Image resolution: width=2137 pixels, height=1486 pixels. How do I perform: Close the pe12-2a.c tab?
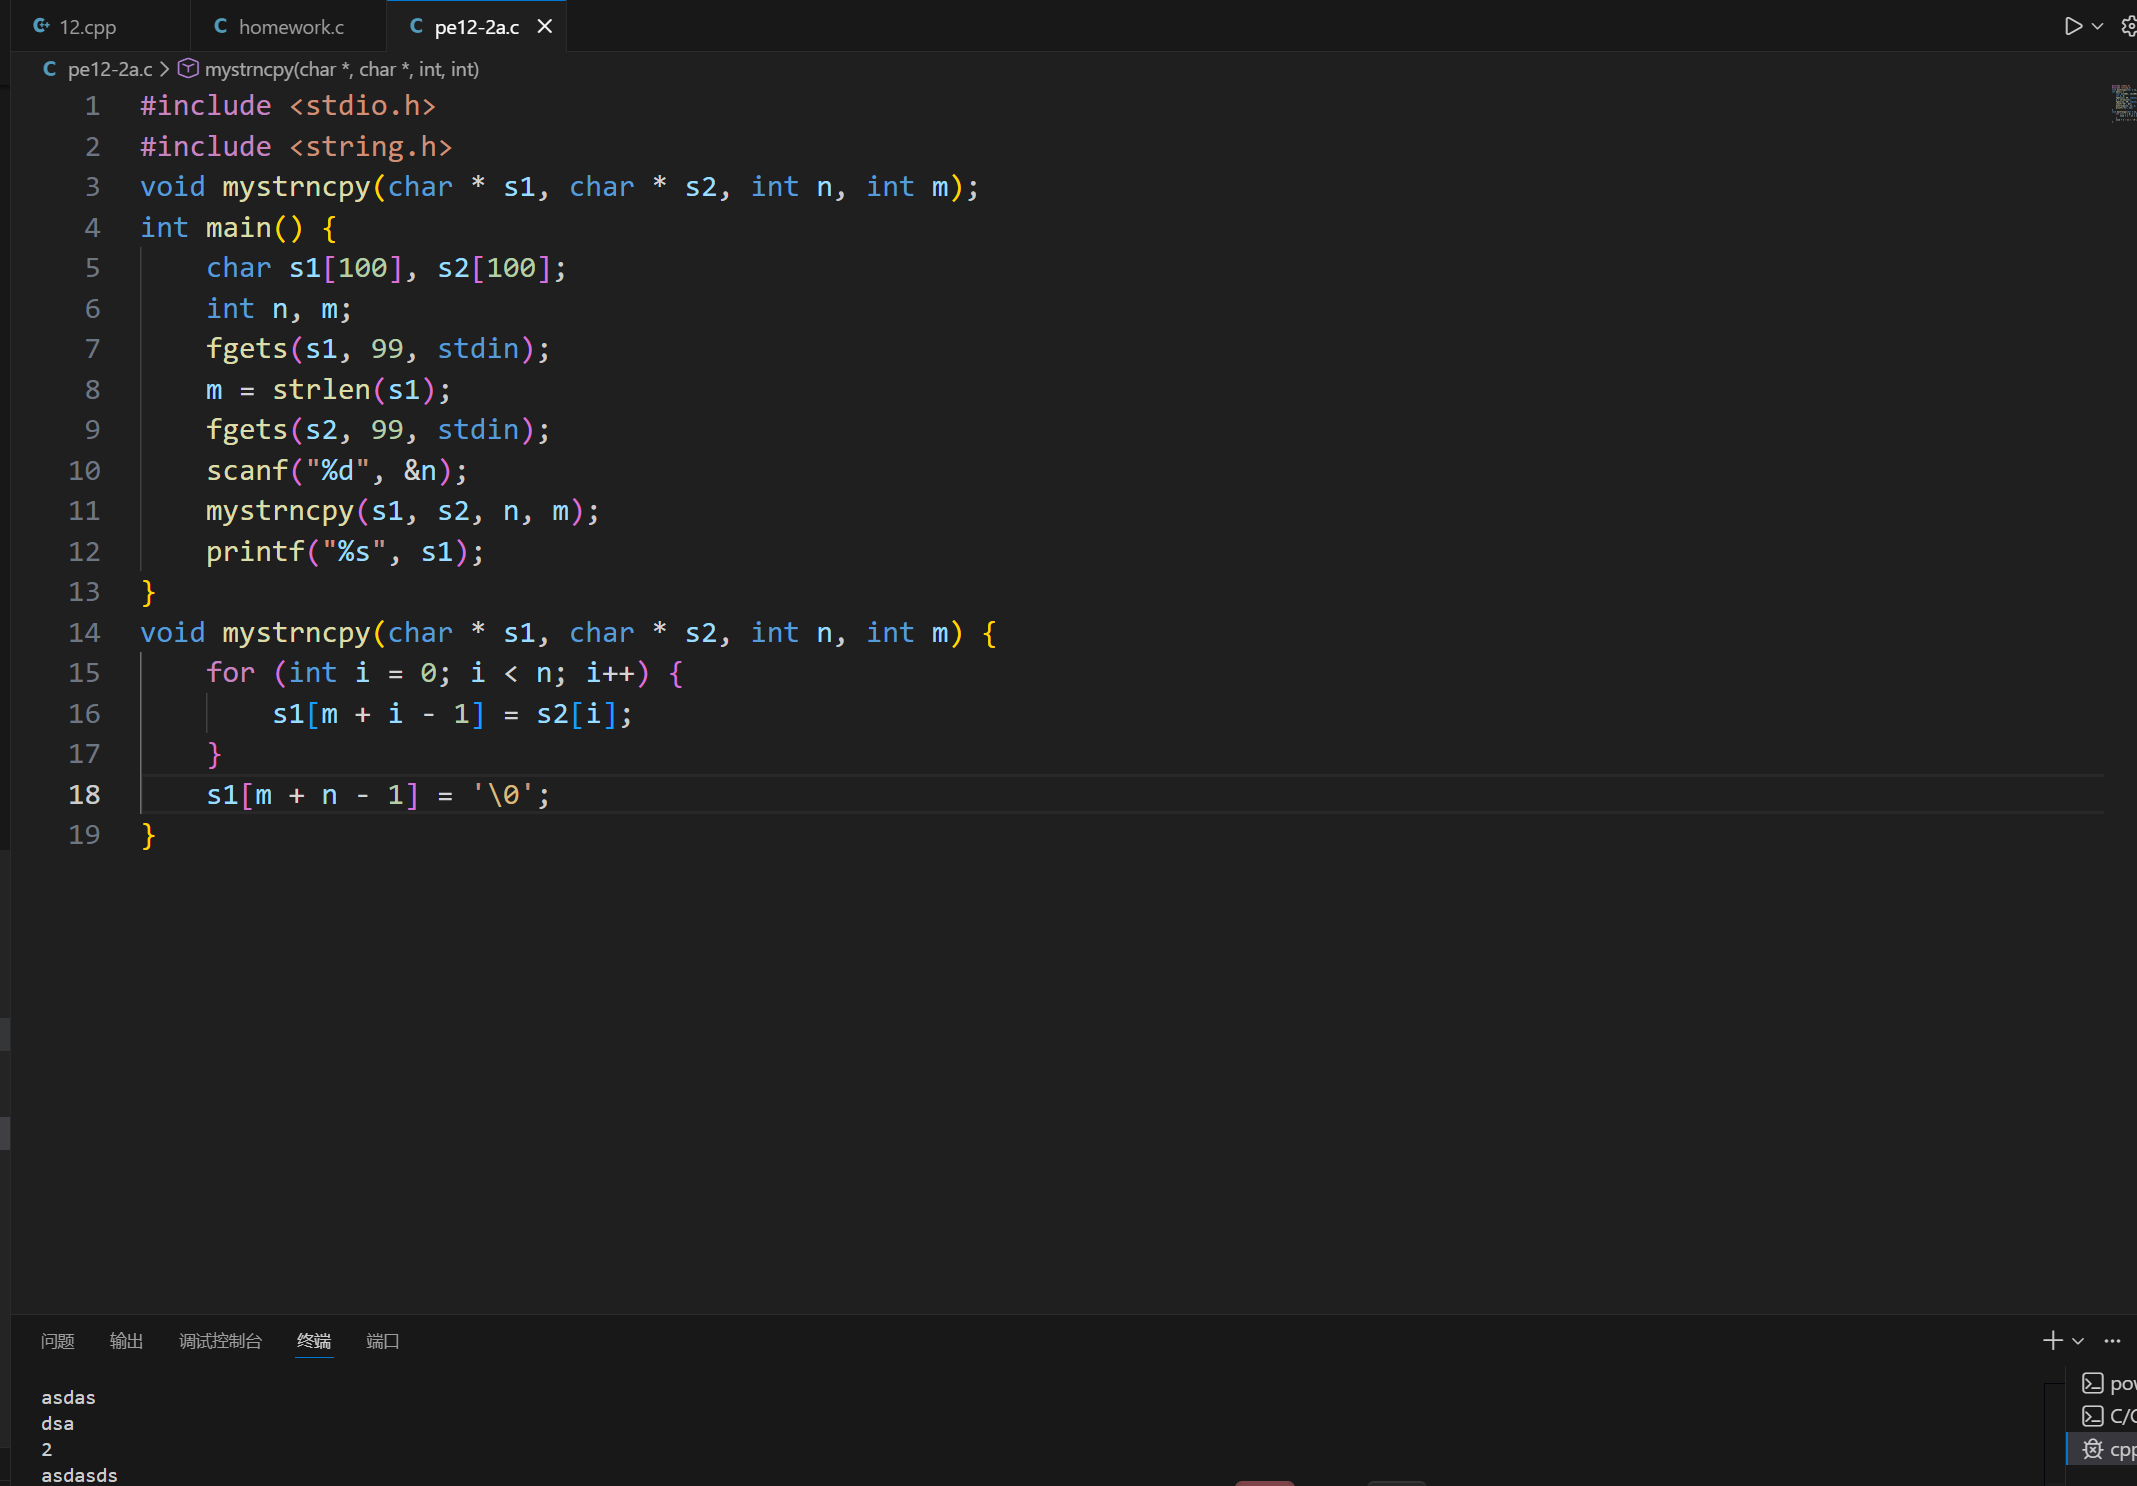(x=545, y=27)
